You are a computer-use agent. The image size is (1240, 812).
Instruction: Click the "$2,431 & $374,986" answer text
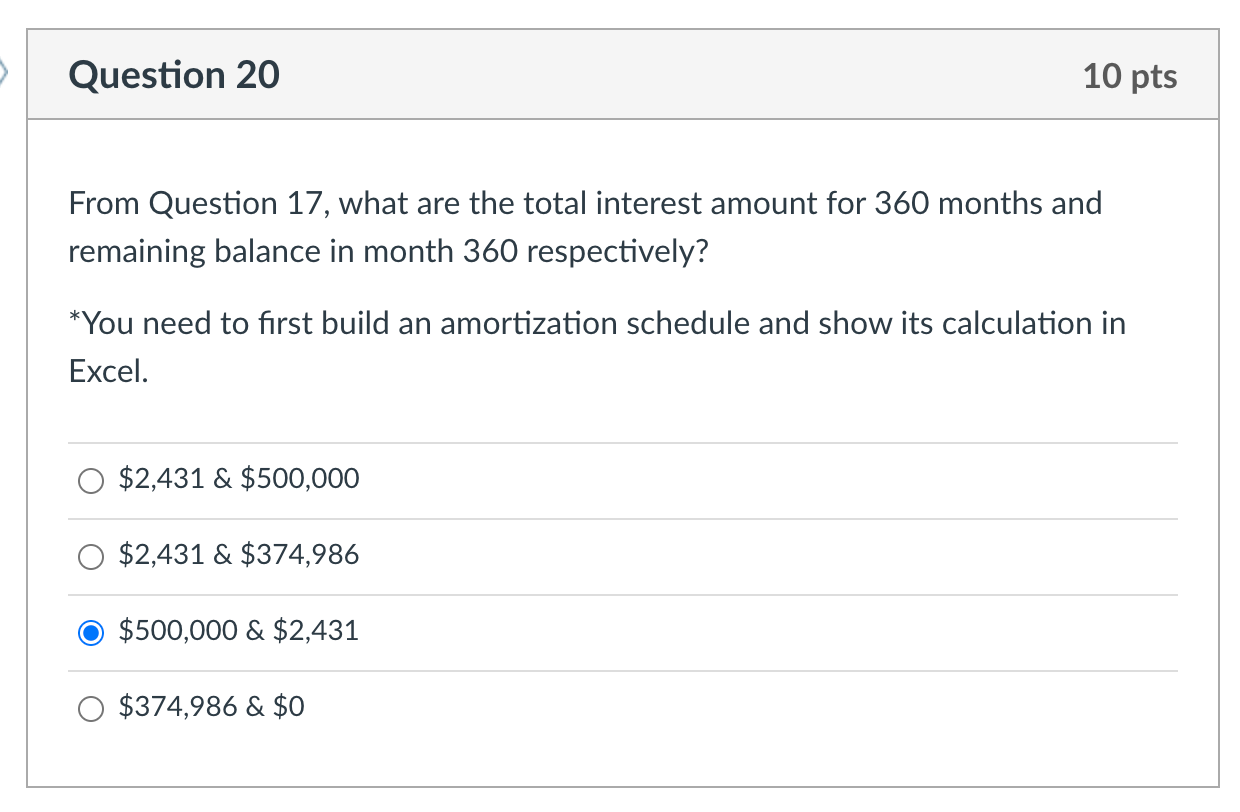(238, 555)
